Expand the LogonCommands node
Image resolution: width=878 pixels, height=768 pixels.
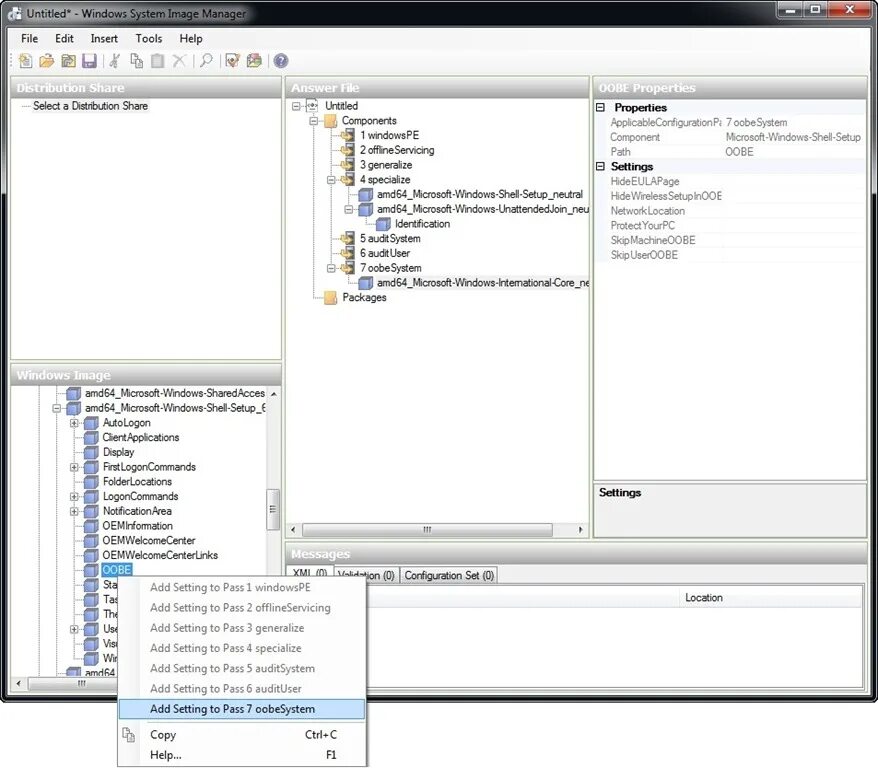(74, 497)
